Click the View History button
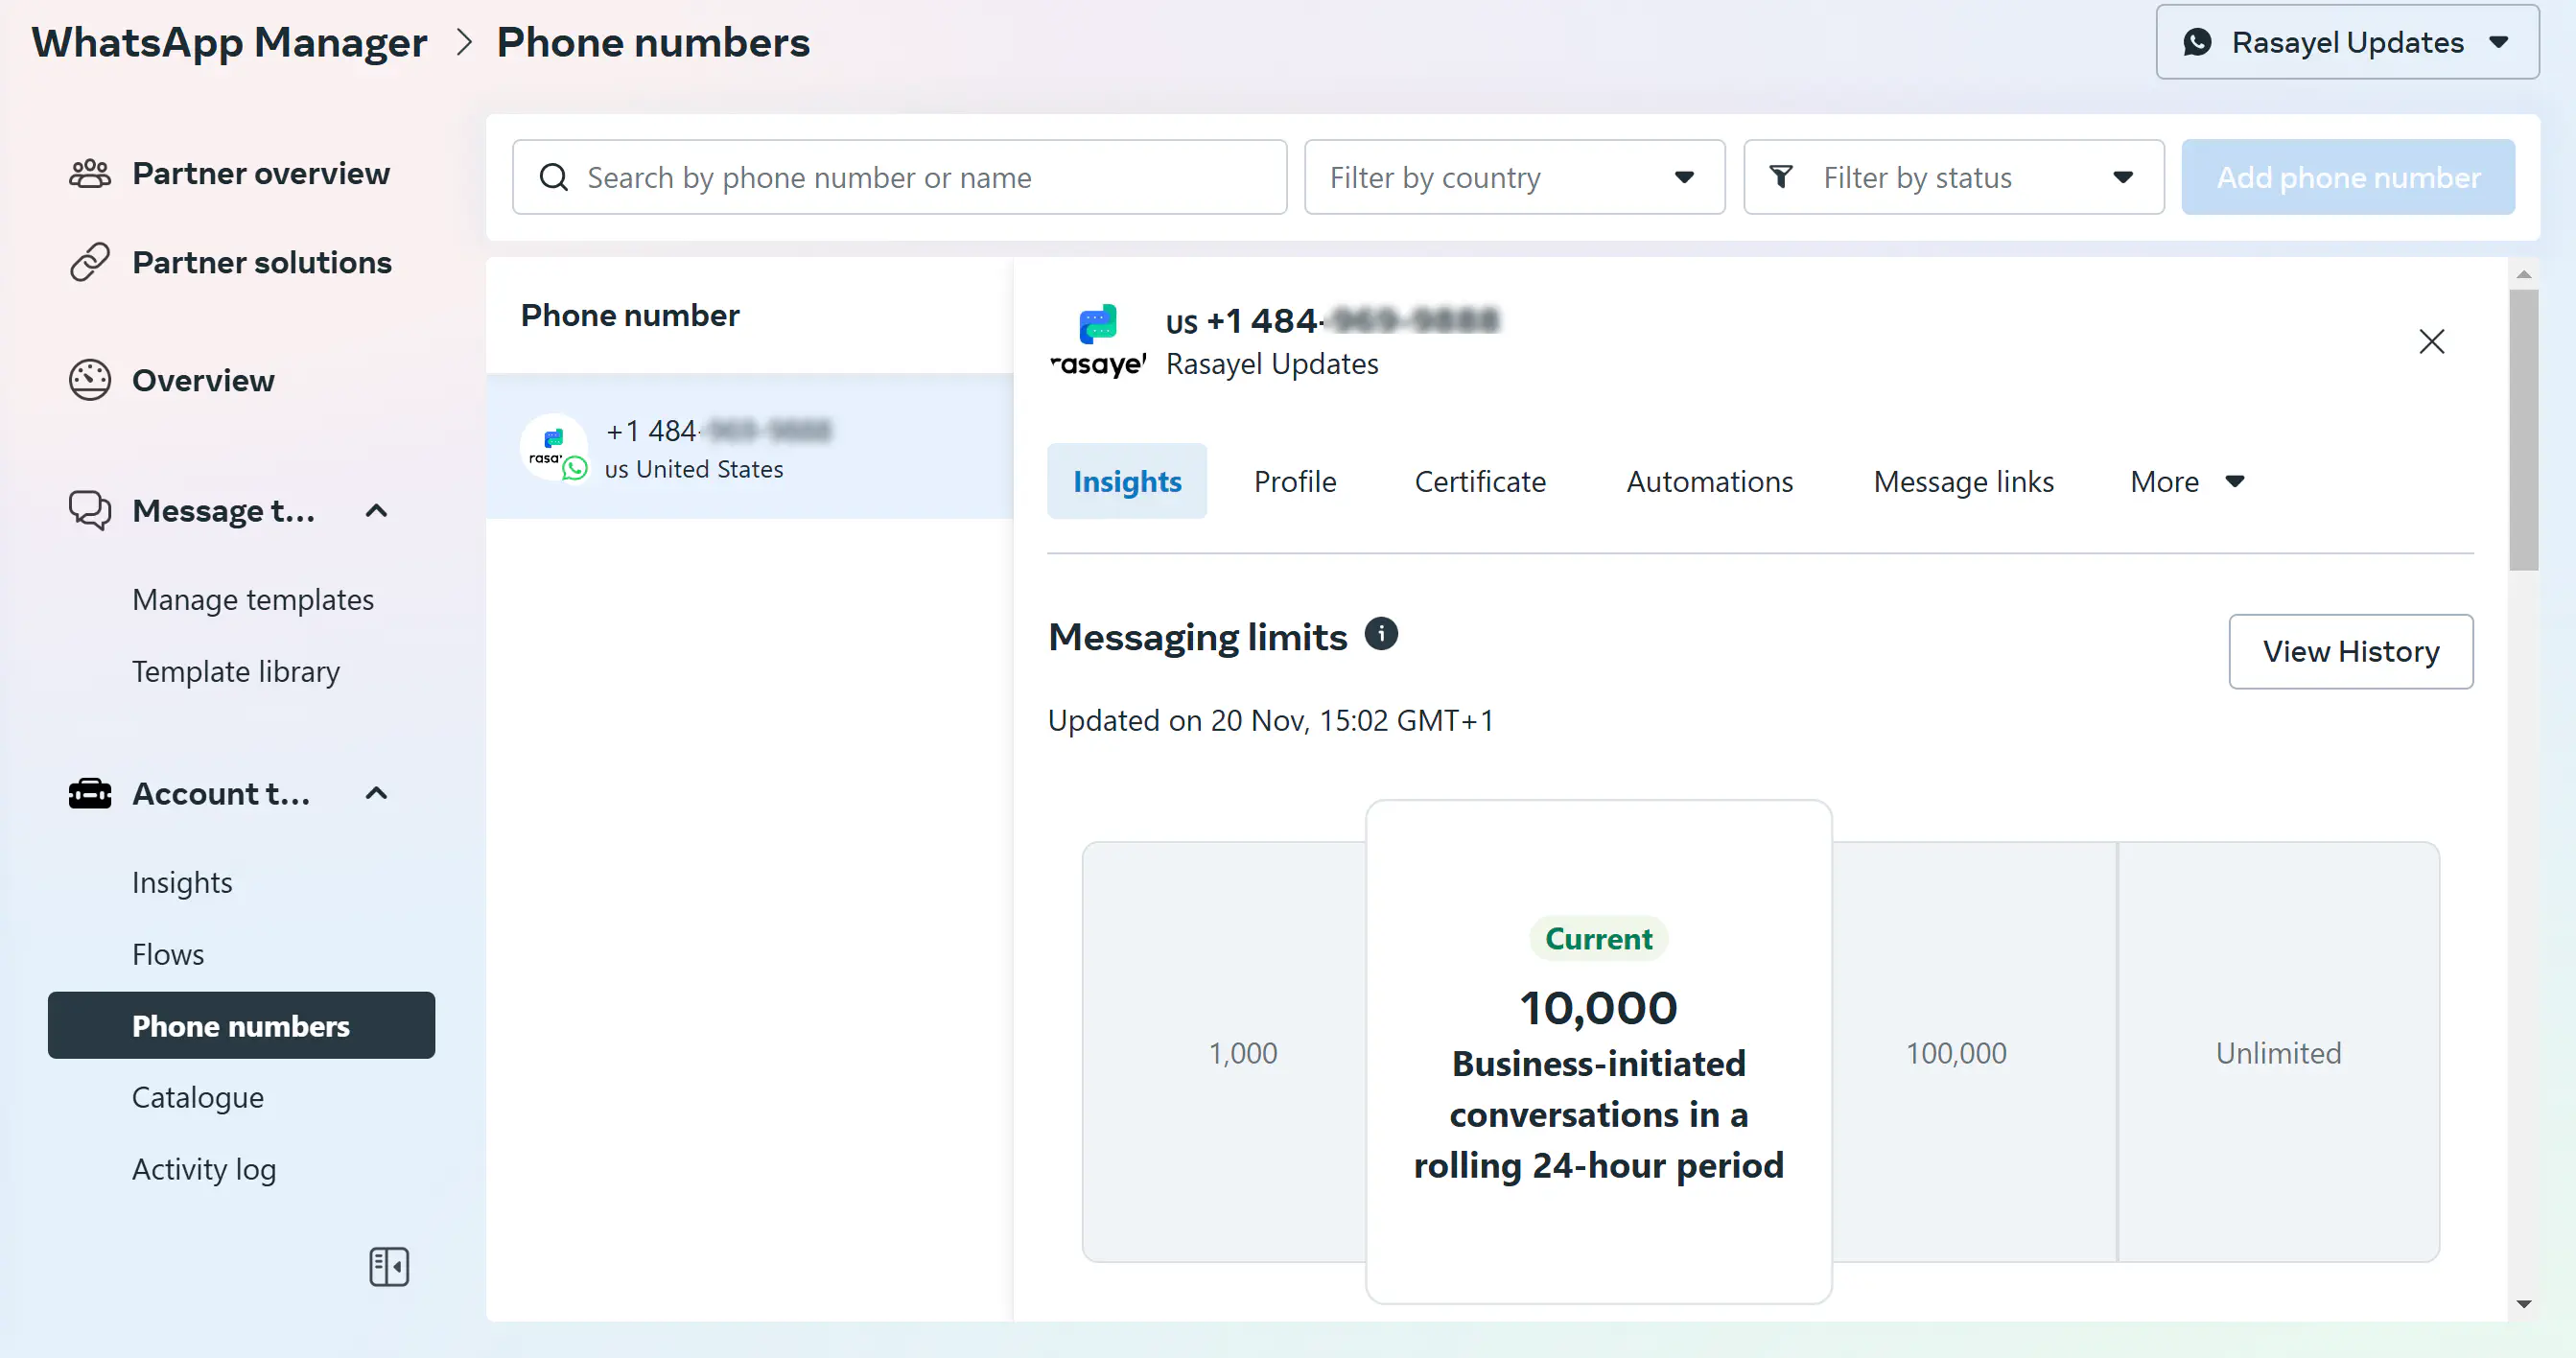The image size is (2576, 1358). (2352, 651)
